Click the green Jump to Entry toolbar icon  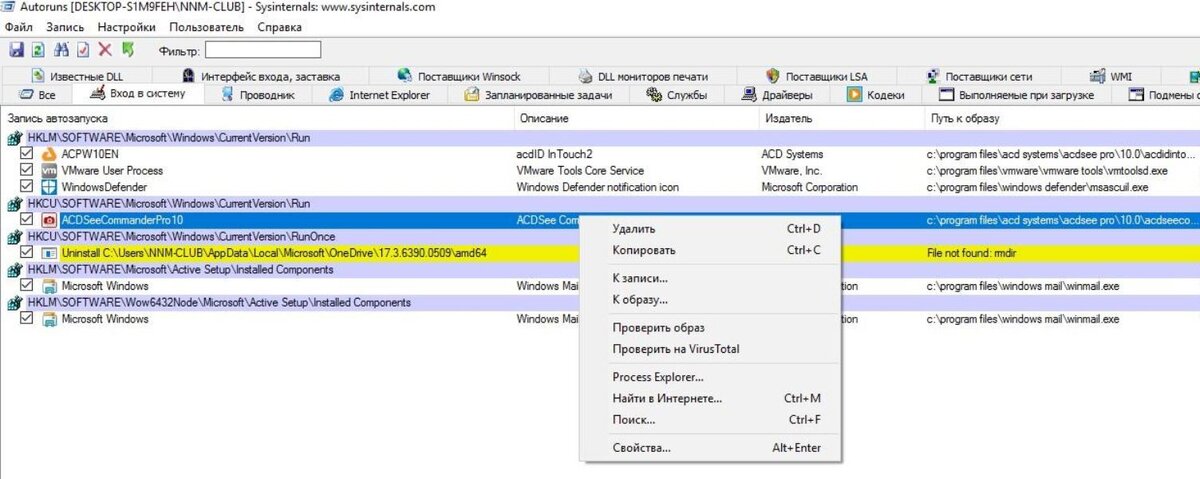pos(128,49)
